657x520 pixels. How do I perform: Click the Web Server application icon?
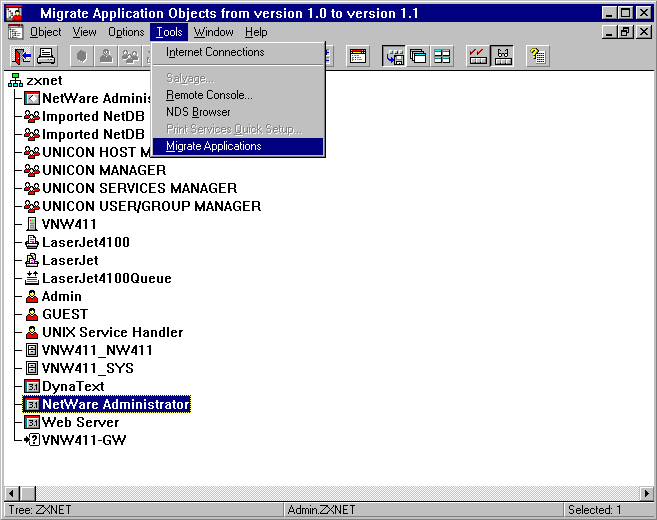[32, 422]
